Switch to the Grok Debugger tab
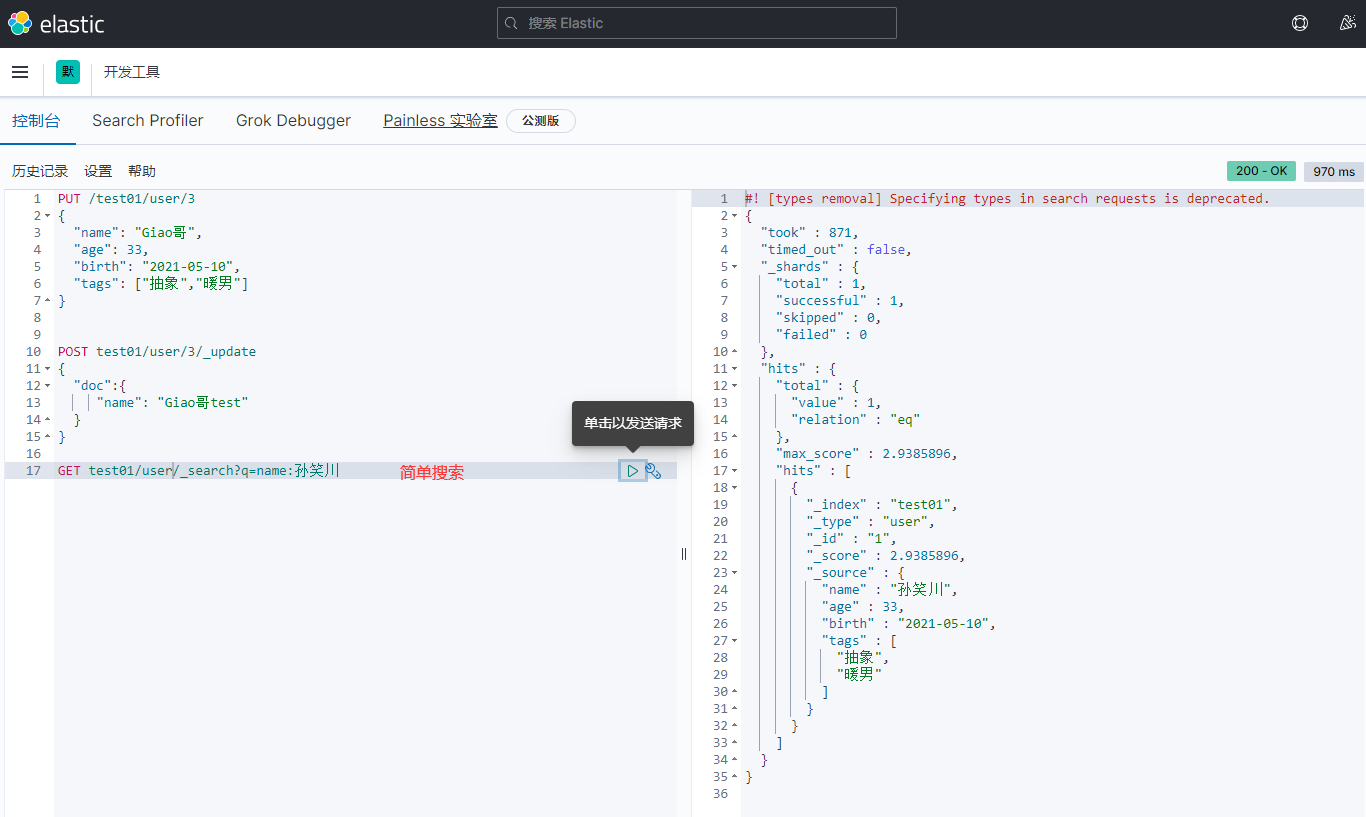 click(x=293, y=121)
